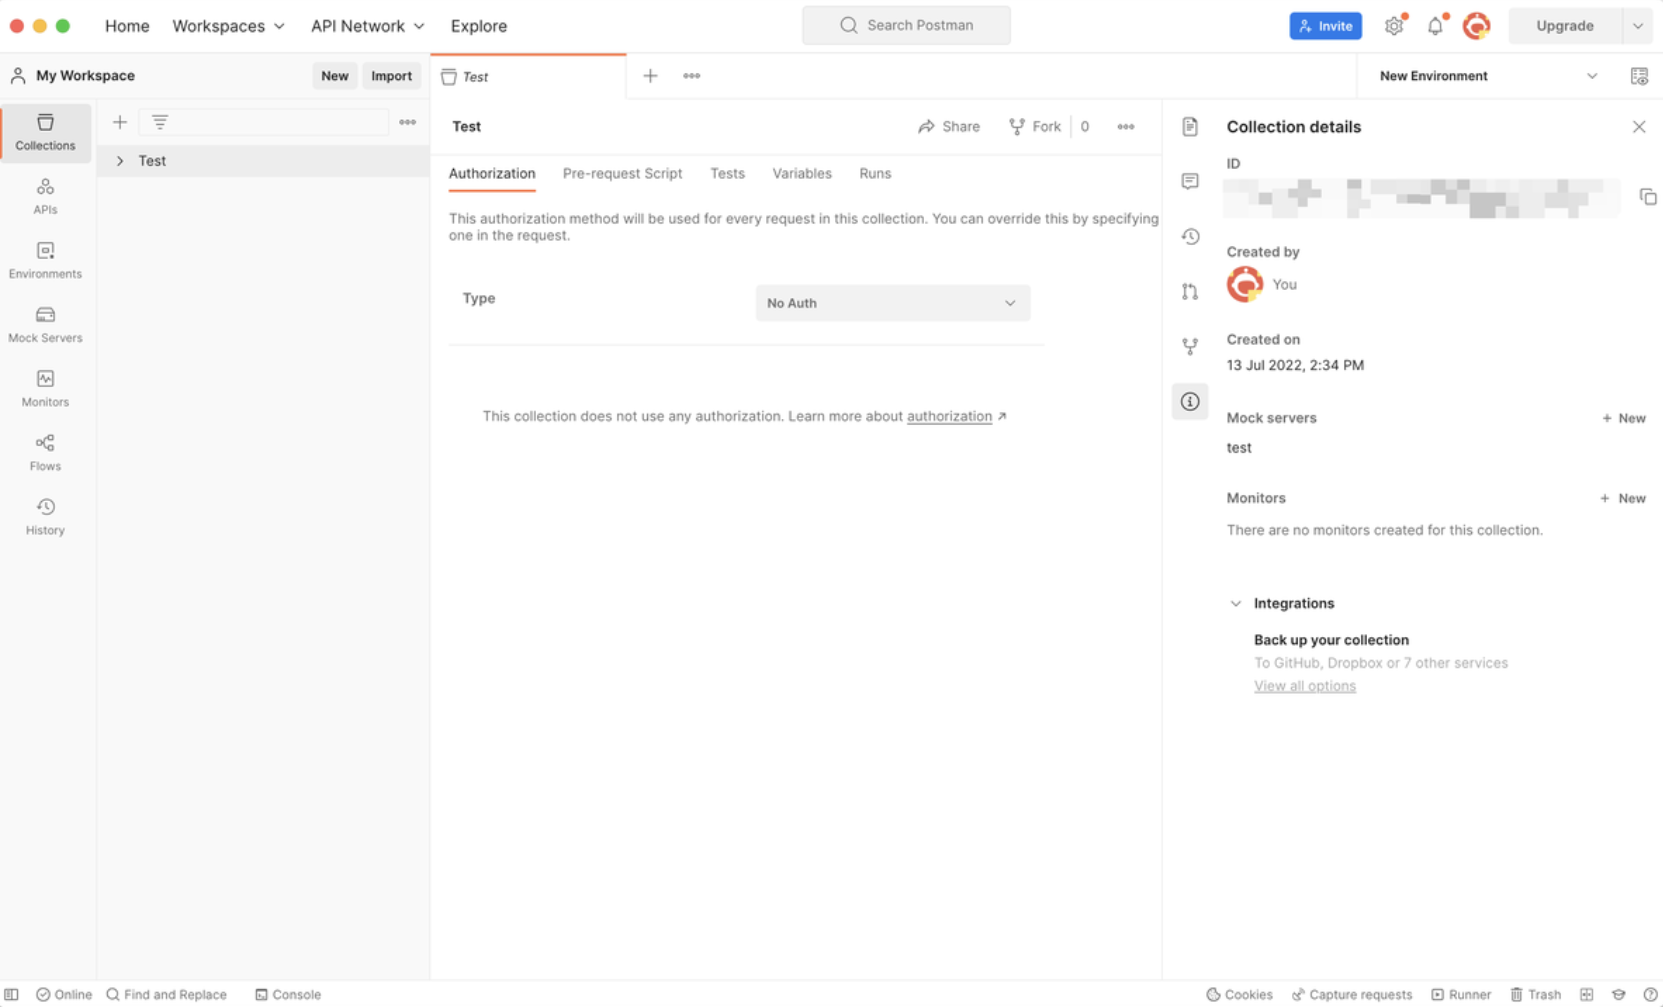Toggle the sidebar from the status bar icon
This screenshot has height=1007, width=1663.
tap(12, 994)
